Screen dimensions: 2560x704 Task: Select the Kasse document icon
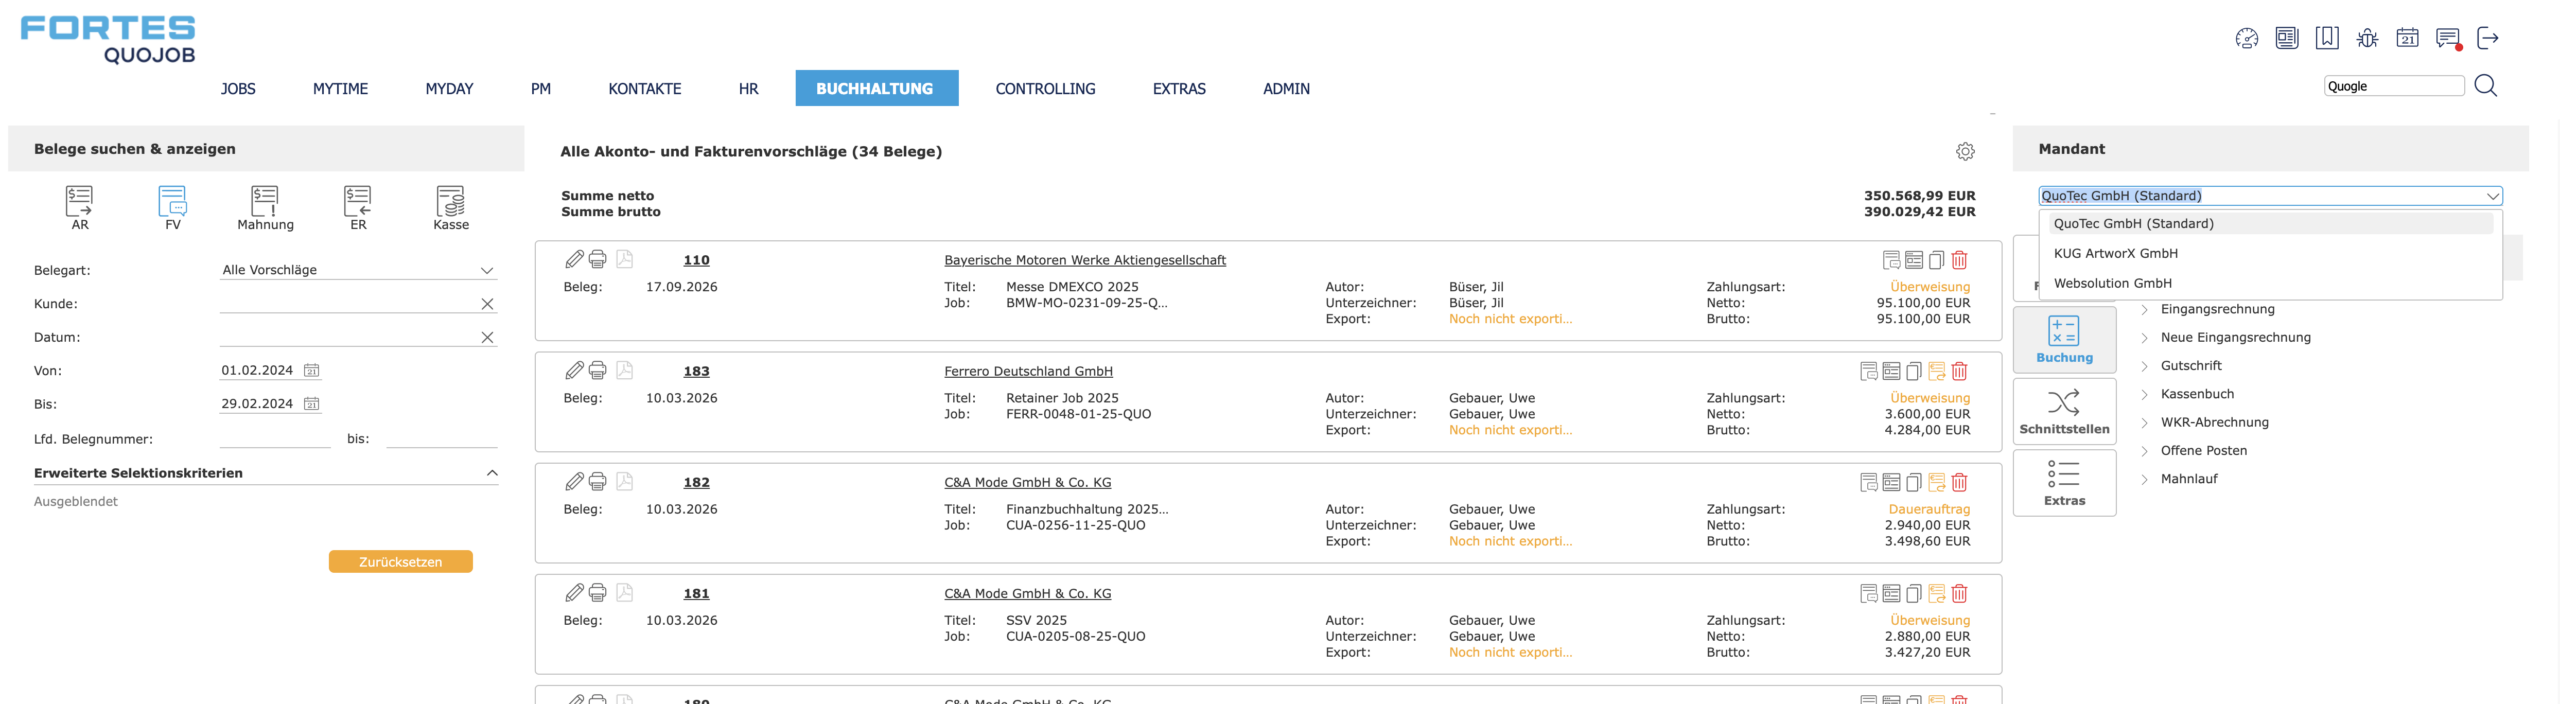point(451,207)
